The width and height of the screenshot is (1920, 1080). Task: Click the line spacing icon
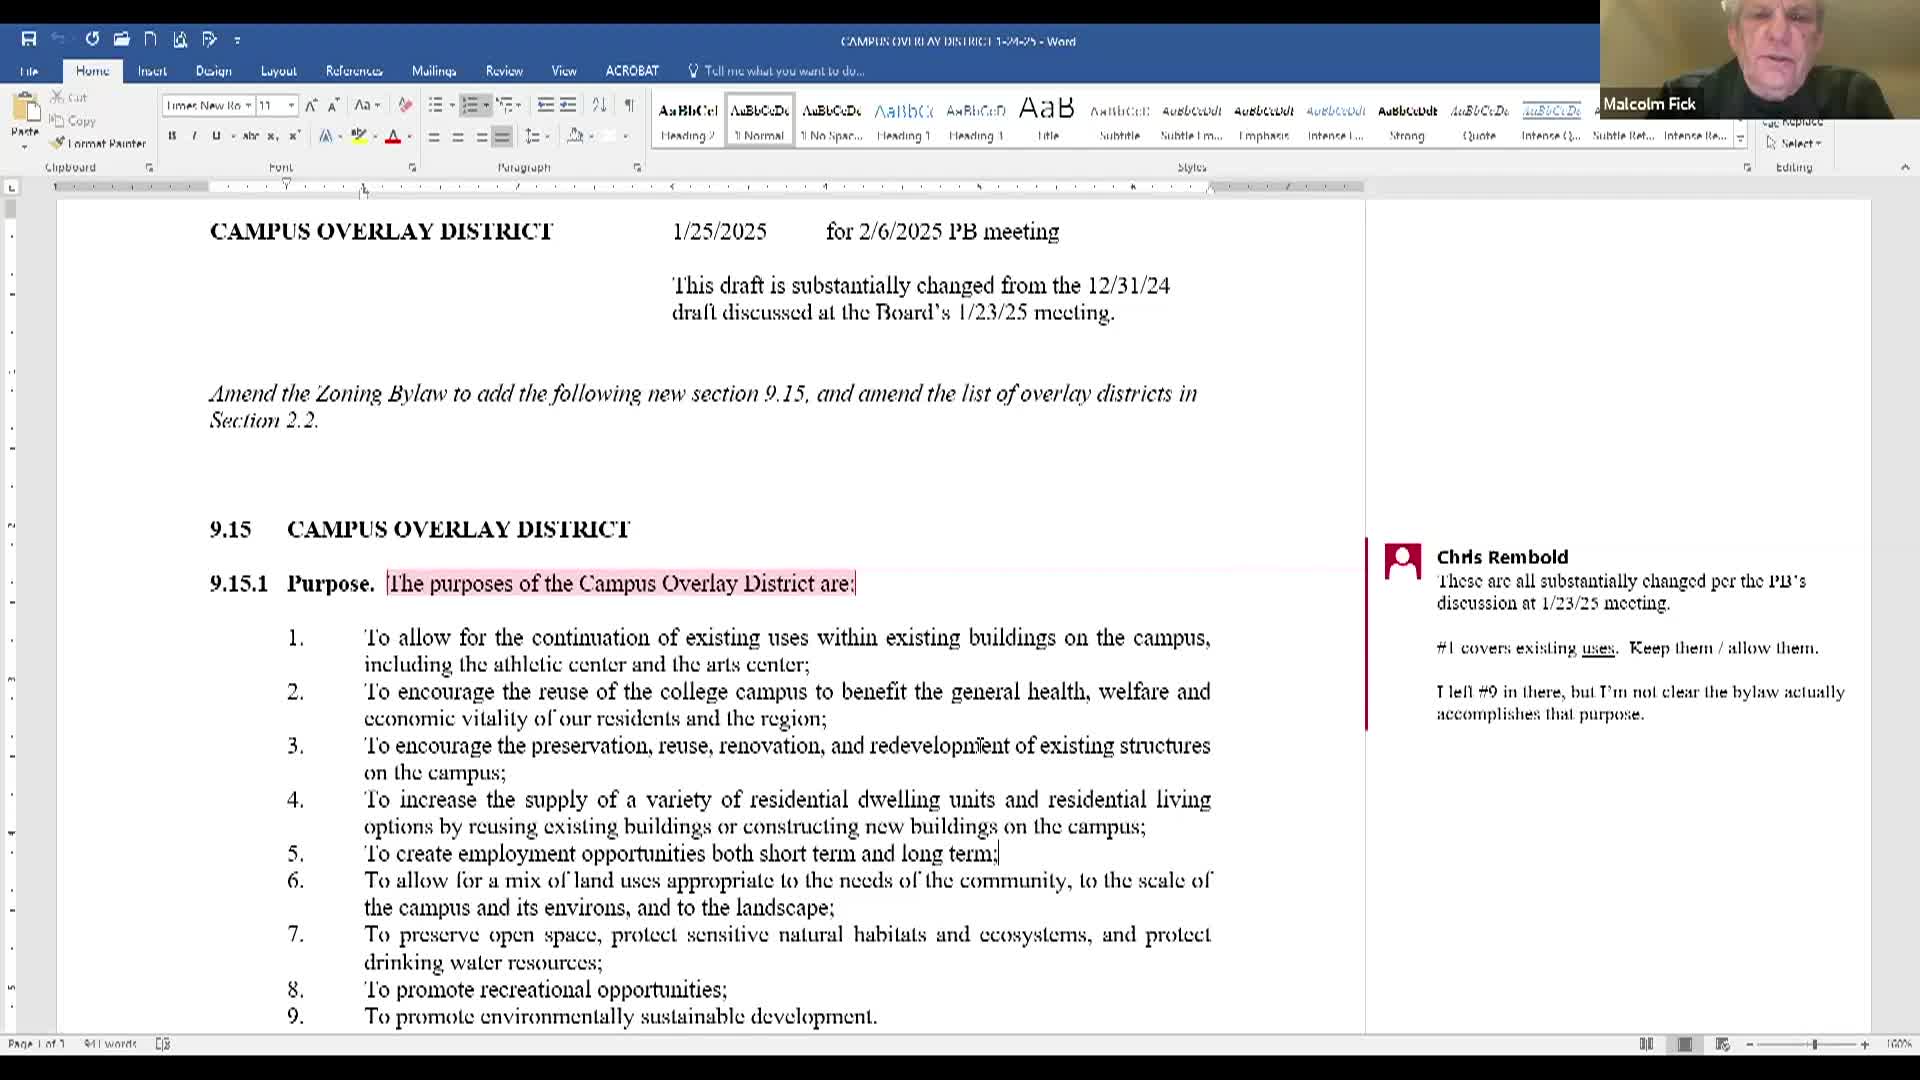[x=533, y=136]
